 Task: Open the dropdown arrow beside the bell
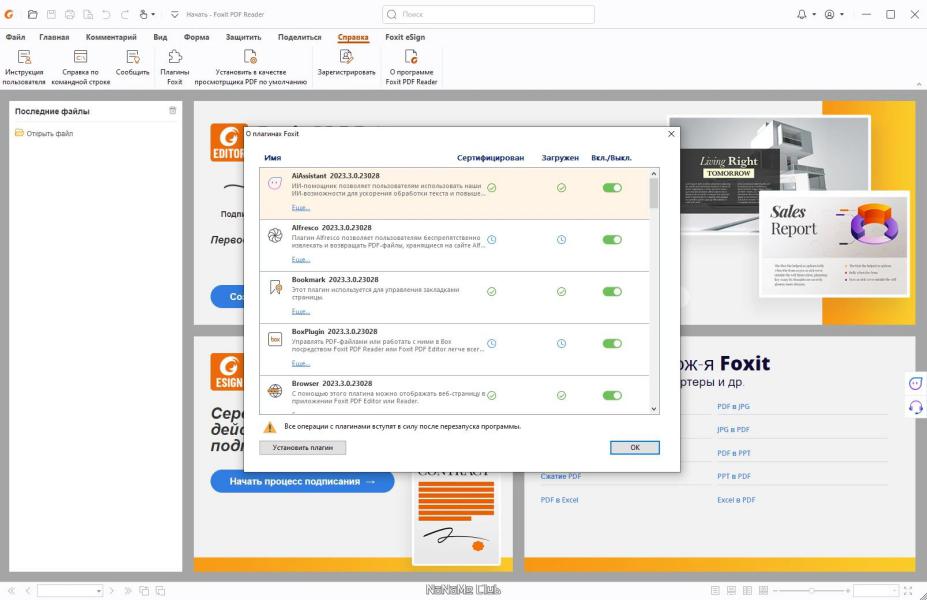pyautogui.click(x=814, y=14)
